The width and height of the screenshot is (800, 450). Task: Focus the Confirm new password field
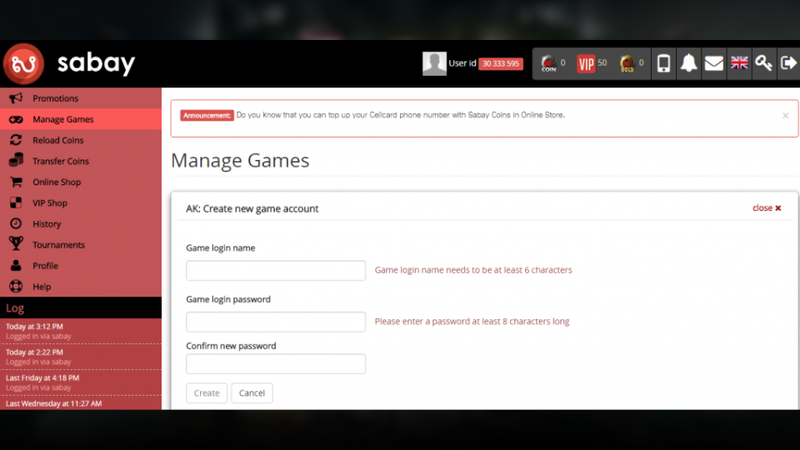tap(276, 364)
